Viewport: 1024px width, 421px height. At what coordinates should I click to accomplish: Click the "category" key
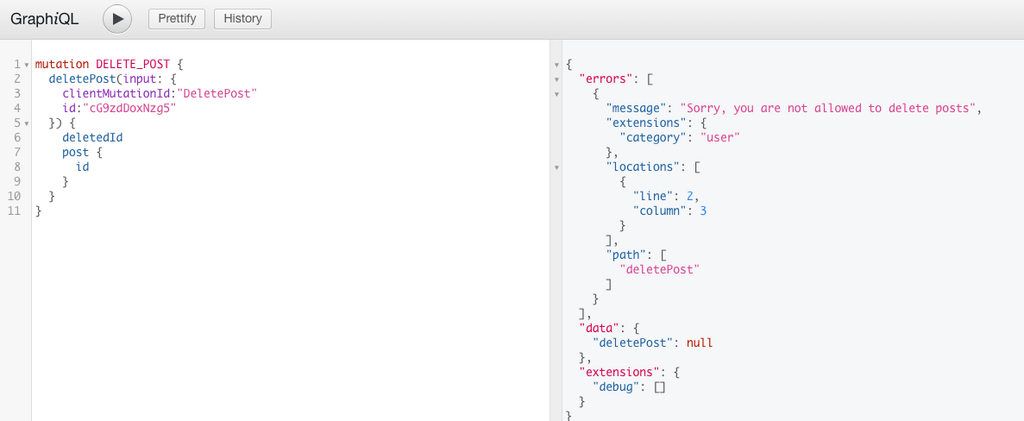pos(654,137)
